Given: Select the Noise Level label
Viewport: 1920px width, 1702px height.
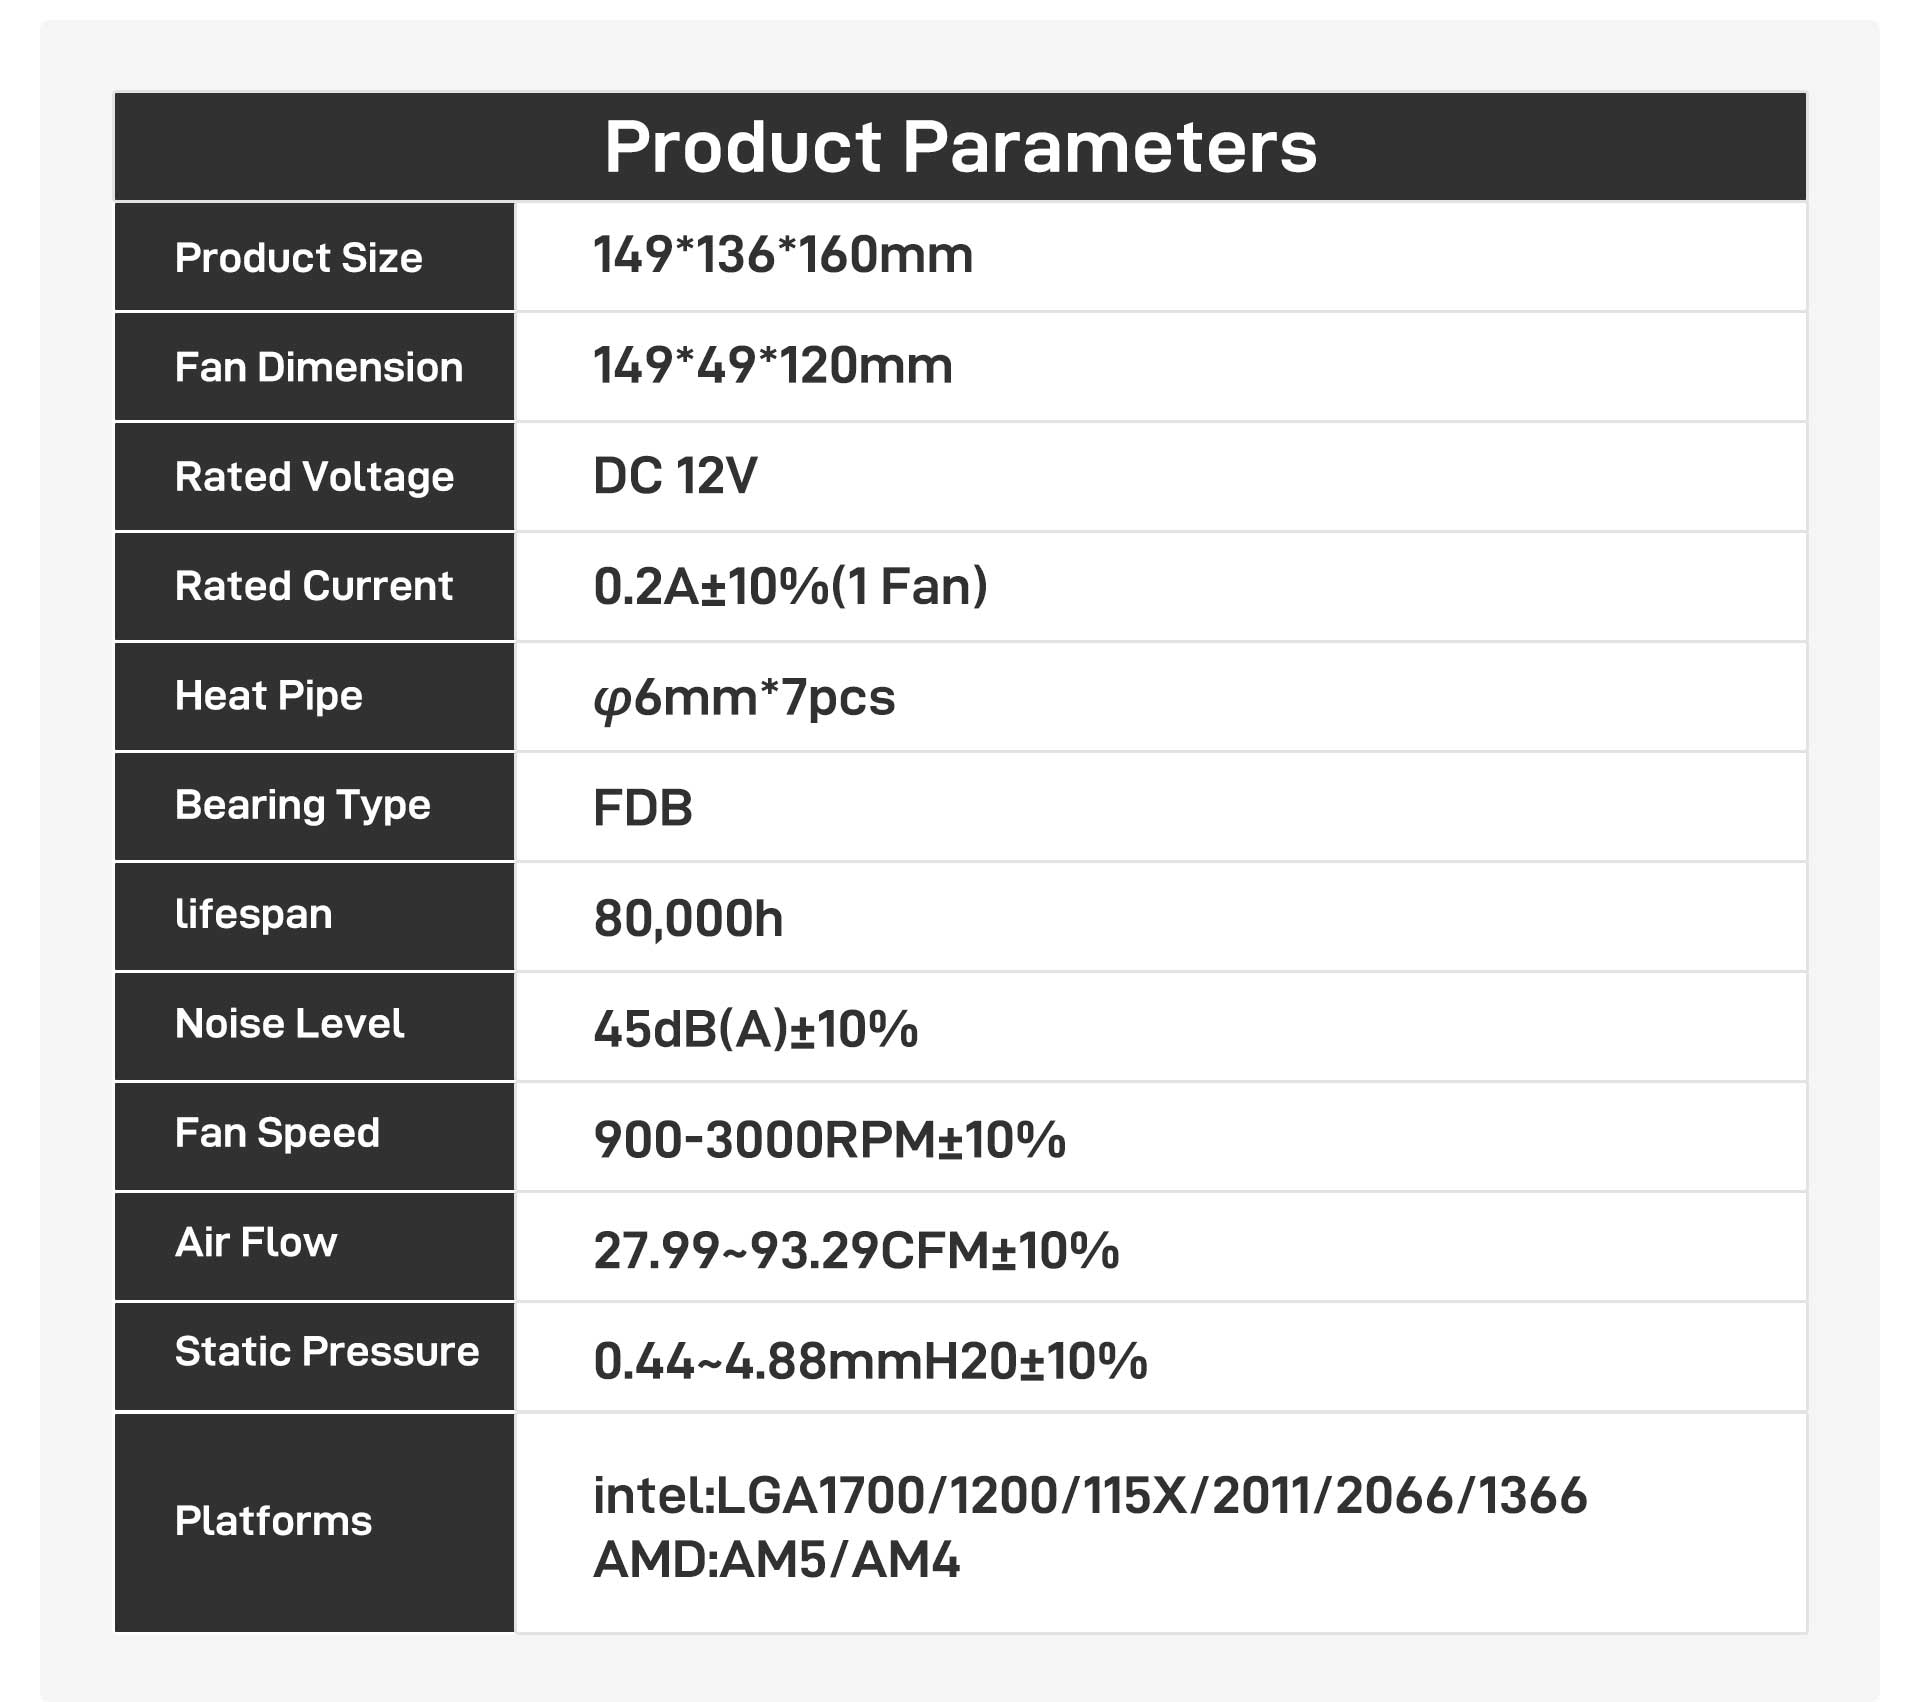Looking at the screenshot, I should pos(289,1023).
